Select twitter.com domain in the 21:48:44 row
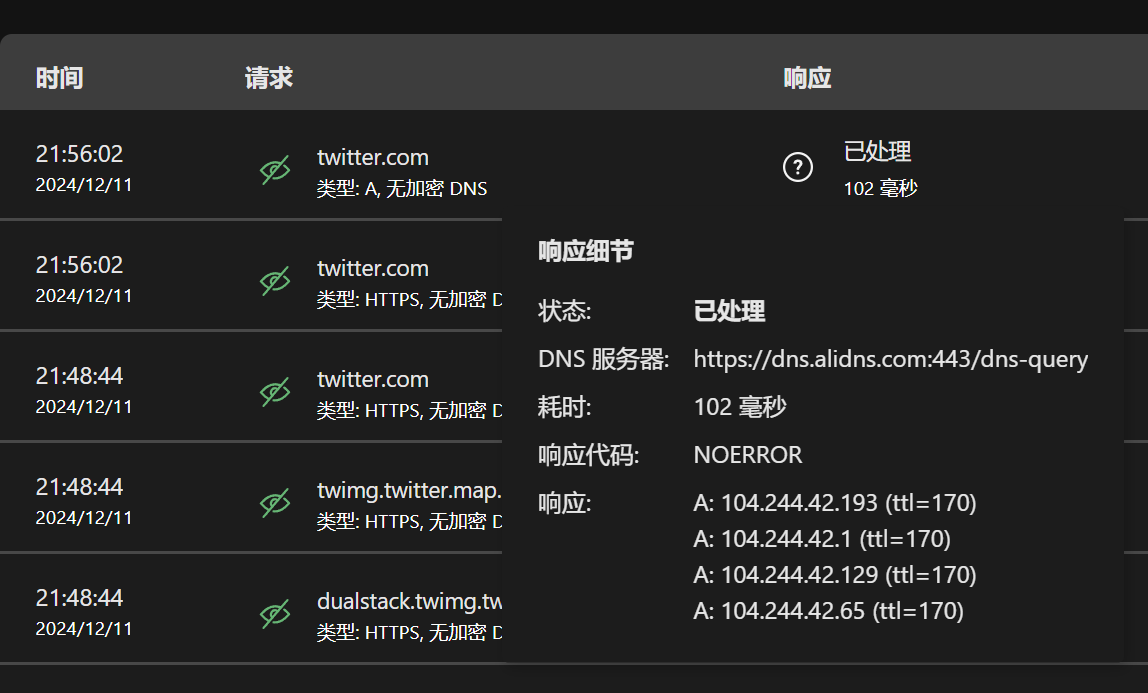Image resolution: width=1148 pixels, height=693 pixels. [x=373, y=380]
